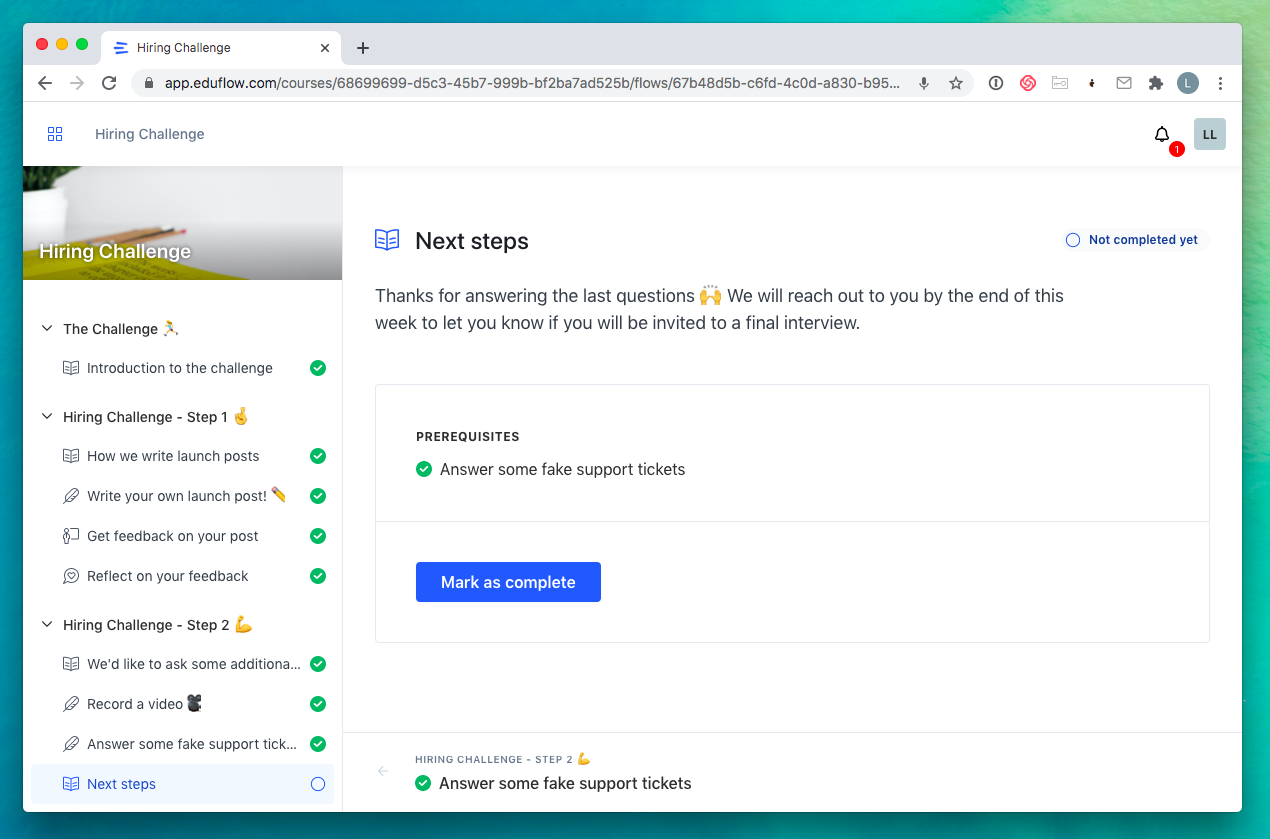Reload the page
Screen dimensions: 1270x839
pyautogui.click(x=109, y=83)
